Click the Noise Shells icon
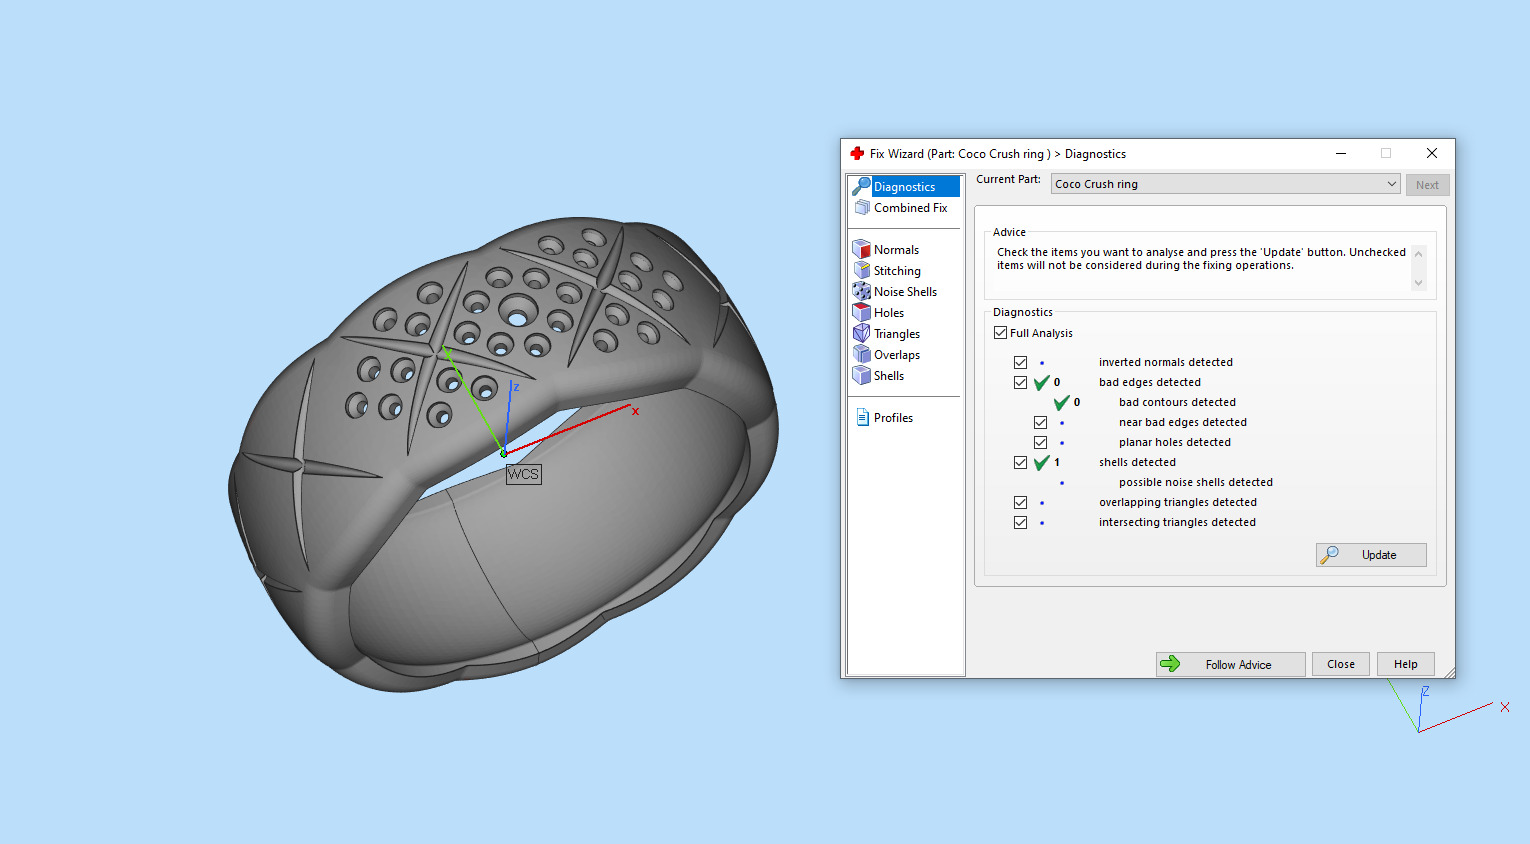The height and width of the screenshot is (844, 1530). click(x=861, y=291)
